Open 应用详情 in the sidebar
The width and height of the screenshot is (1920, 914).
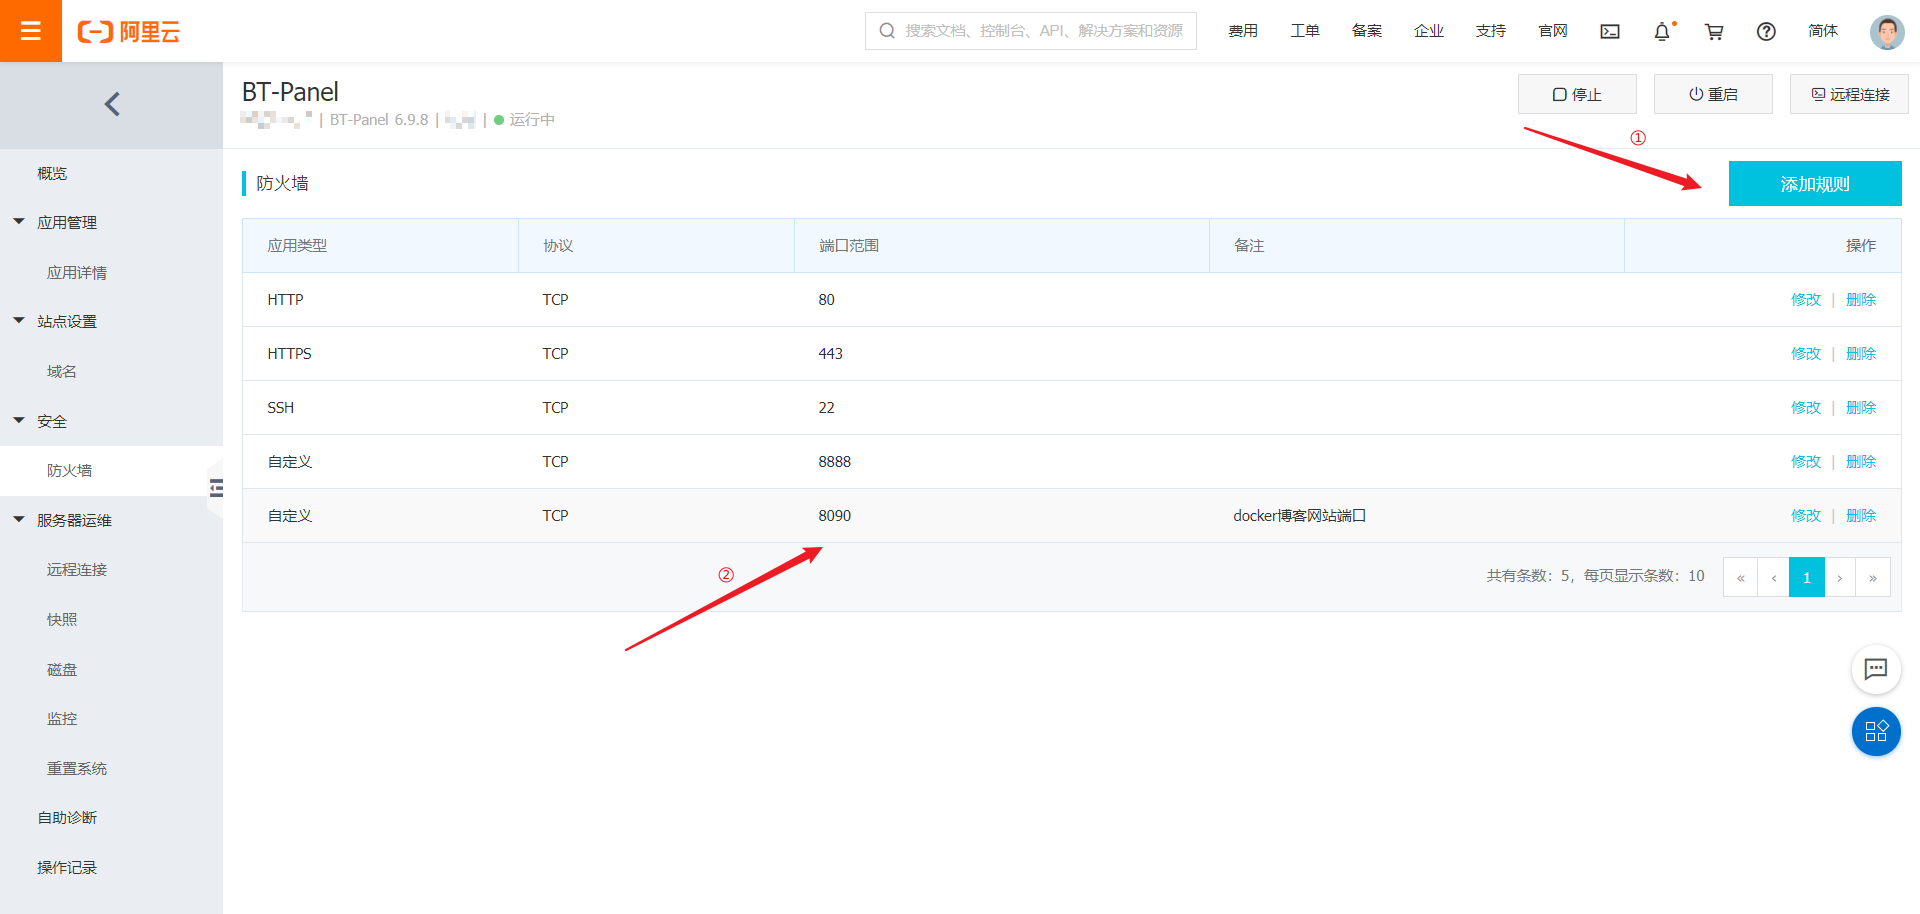[x=77, y=272]
